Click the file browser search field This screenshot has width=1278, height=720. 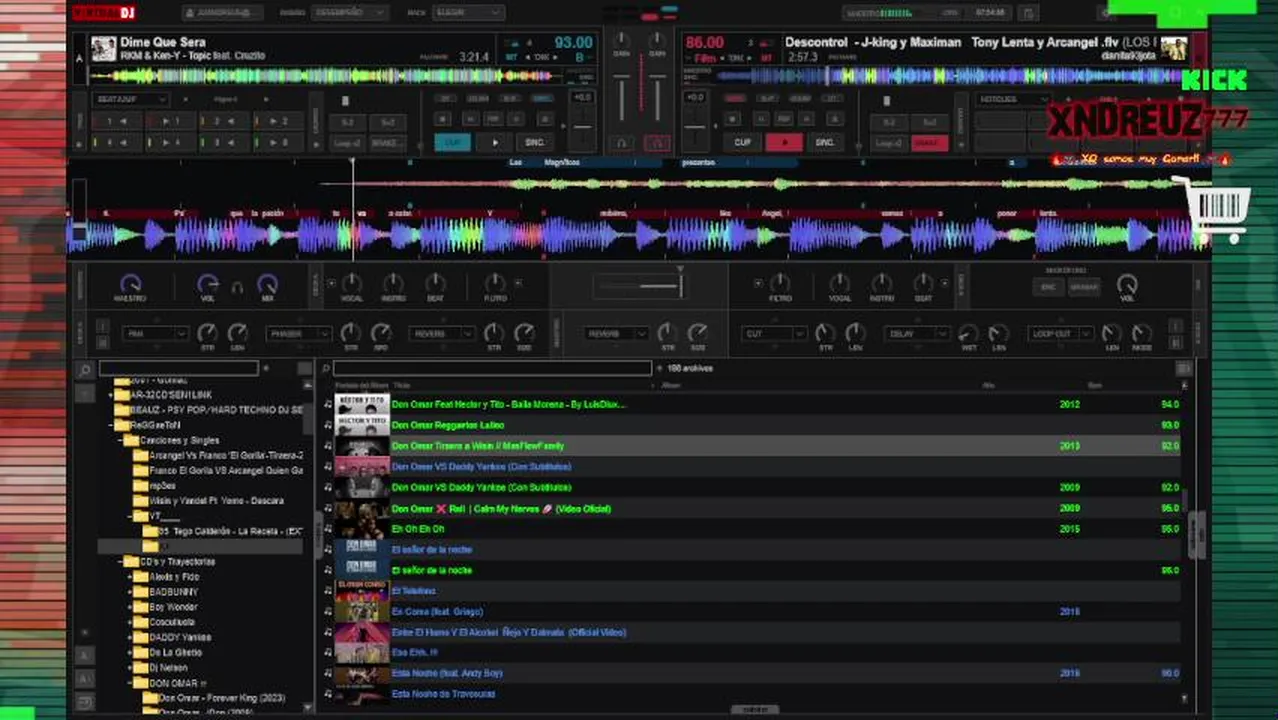492,369
